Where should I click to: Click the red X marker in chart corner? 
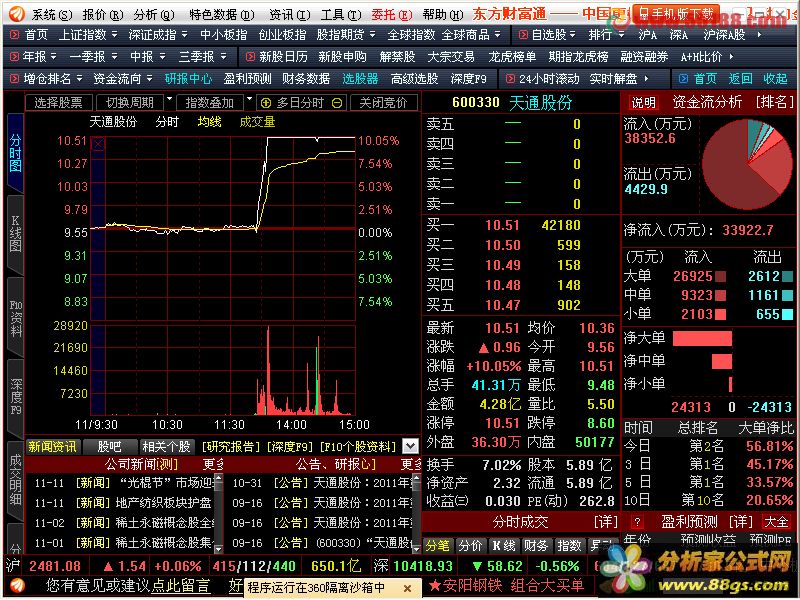point(98,144)
